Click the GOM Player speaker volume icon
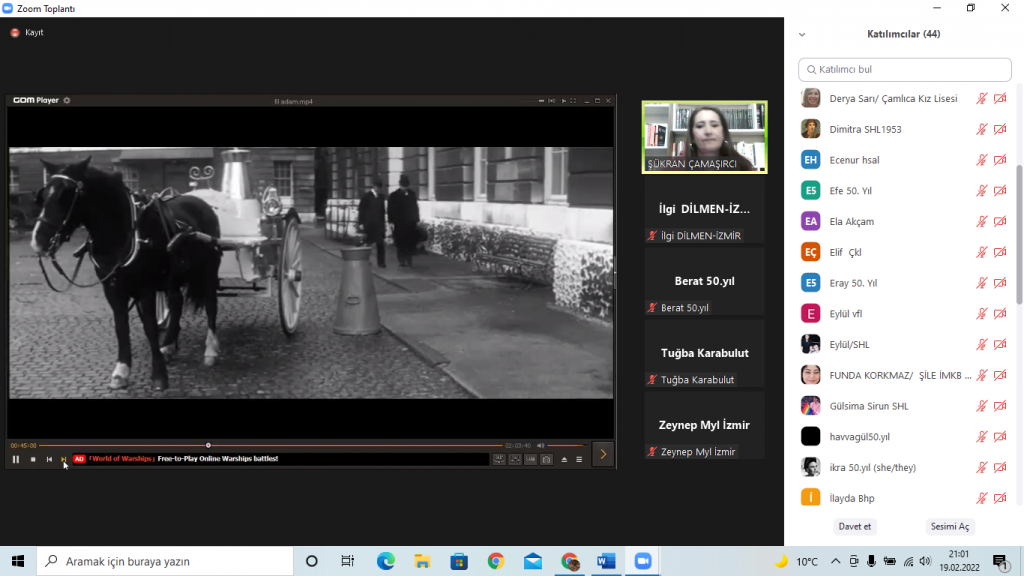This screenshot has width=1024, height=576. 541,445
